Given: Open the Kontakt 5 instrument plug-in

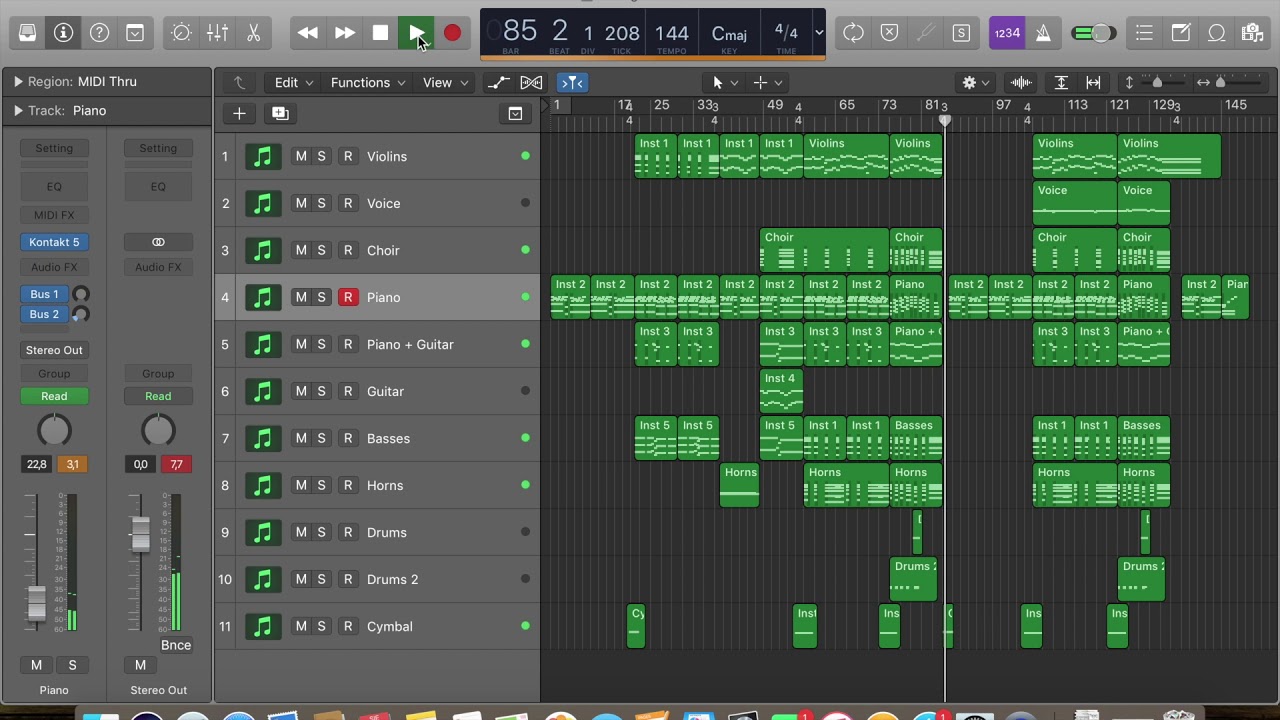Looking at the screenshot, I should pos(54,242).
